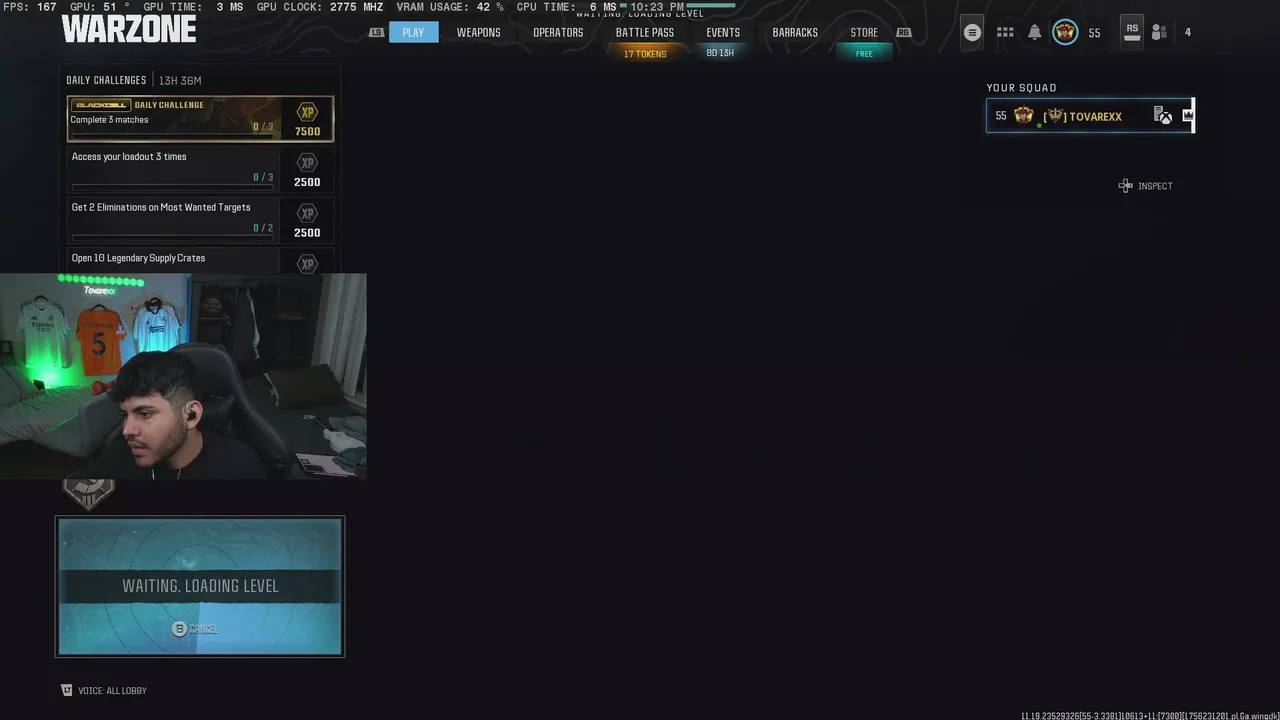Click Get 2 Eliminations challenge text
This screenshot has height=720, width=1280.
click(161, 207)
